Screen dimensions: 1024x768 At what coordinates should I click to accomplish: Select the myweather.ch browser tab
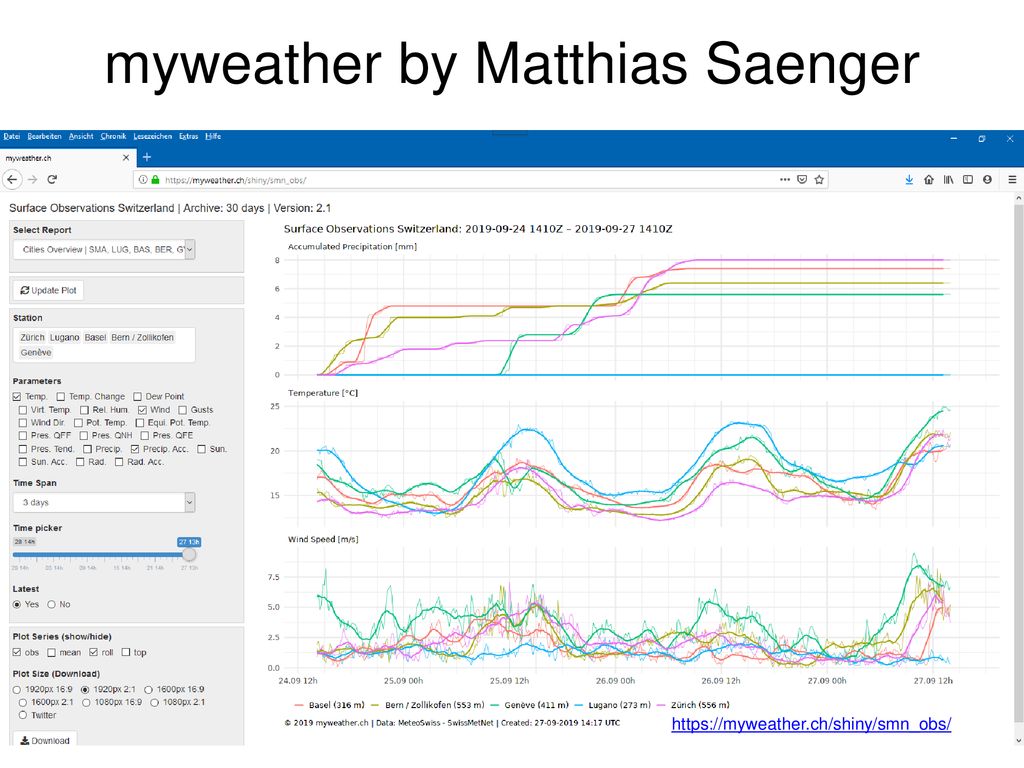(x=67, y=158)
